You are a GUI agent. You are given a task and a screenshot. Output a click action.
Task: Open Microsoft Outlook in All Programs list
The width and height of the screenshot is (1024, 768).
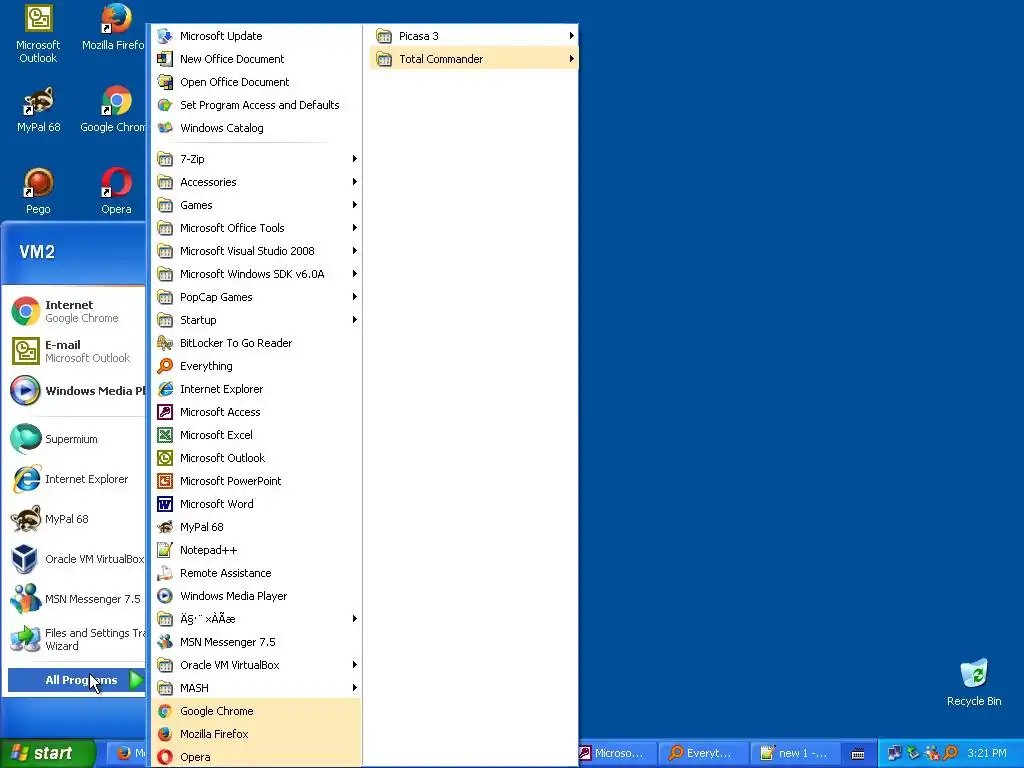pyautogui.click(x=256, y=458)
